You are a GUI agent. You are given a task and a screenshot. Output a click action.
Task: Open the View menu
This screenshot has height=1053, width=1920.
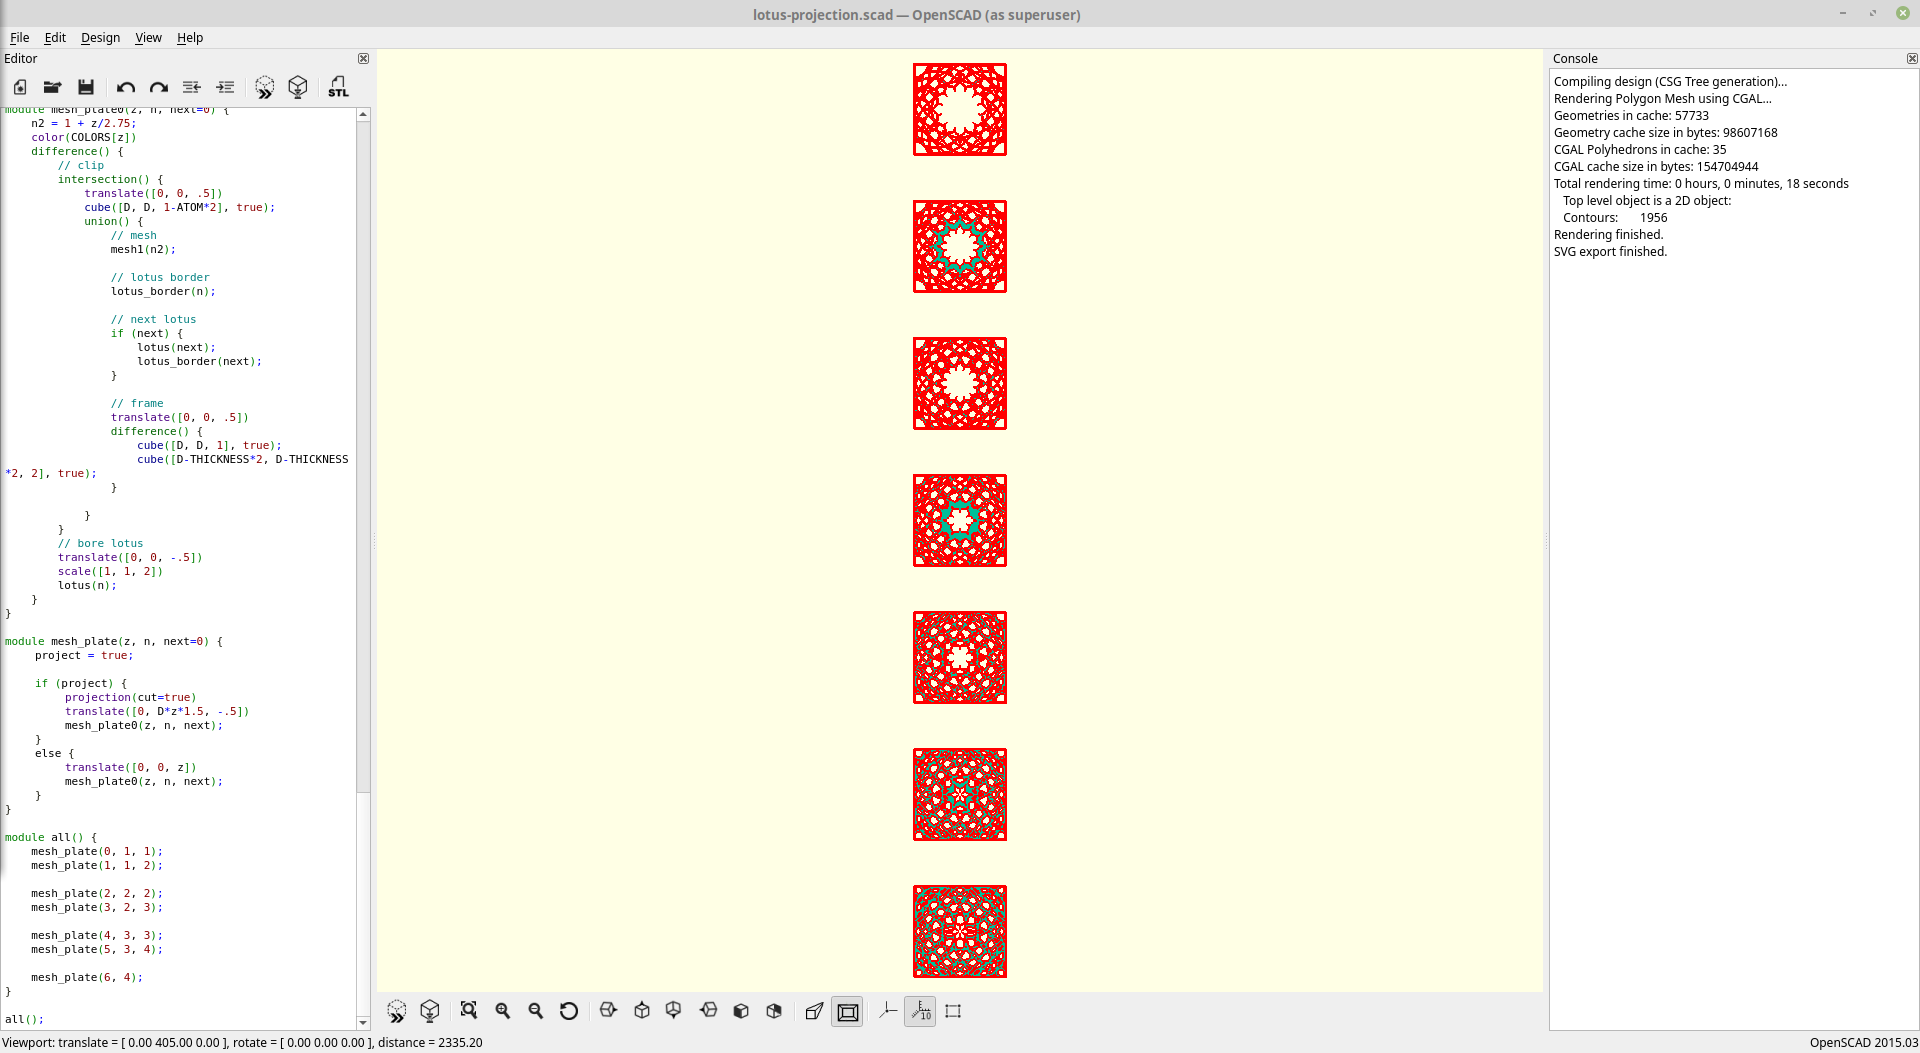pos(147,38)
